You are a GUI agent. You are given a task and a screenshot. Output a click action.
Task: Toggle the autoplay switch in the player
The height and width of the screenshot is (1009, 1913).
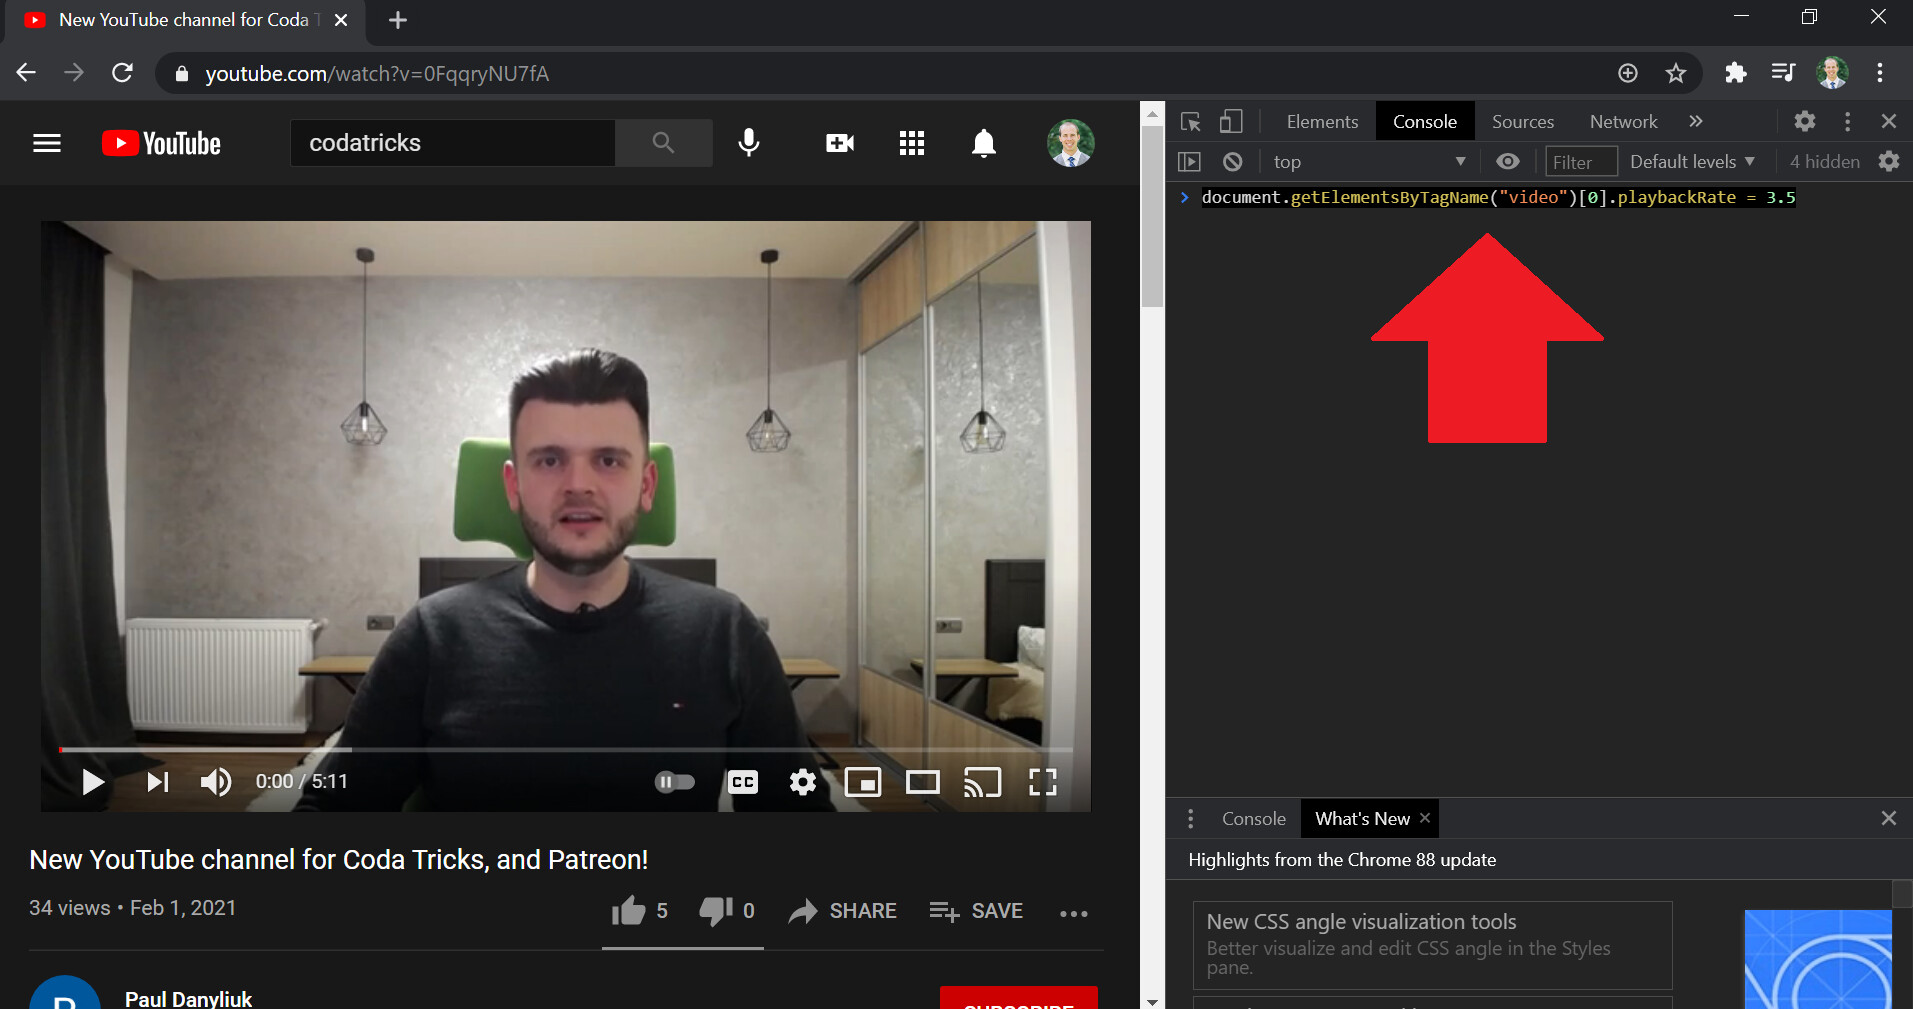tap(674, 781)
